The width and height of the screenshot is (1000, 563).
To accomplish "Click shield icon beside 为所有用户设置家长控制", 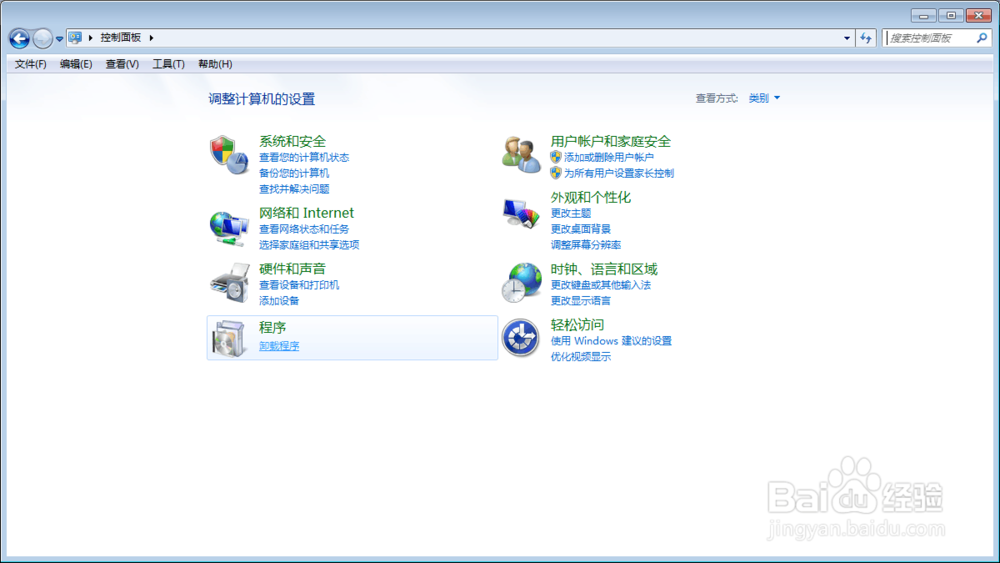I will [x=555, y=173].
